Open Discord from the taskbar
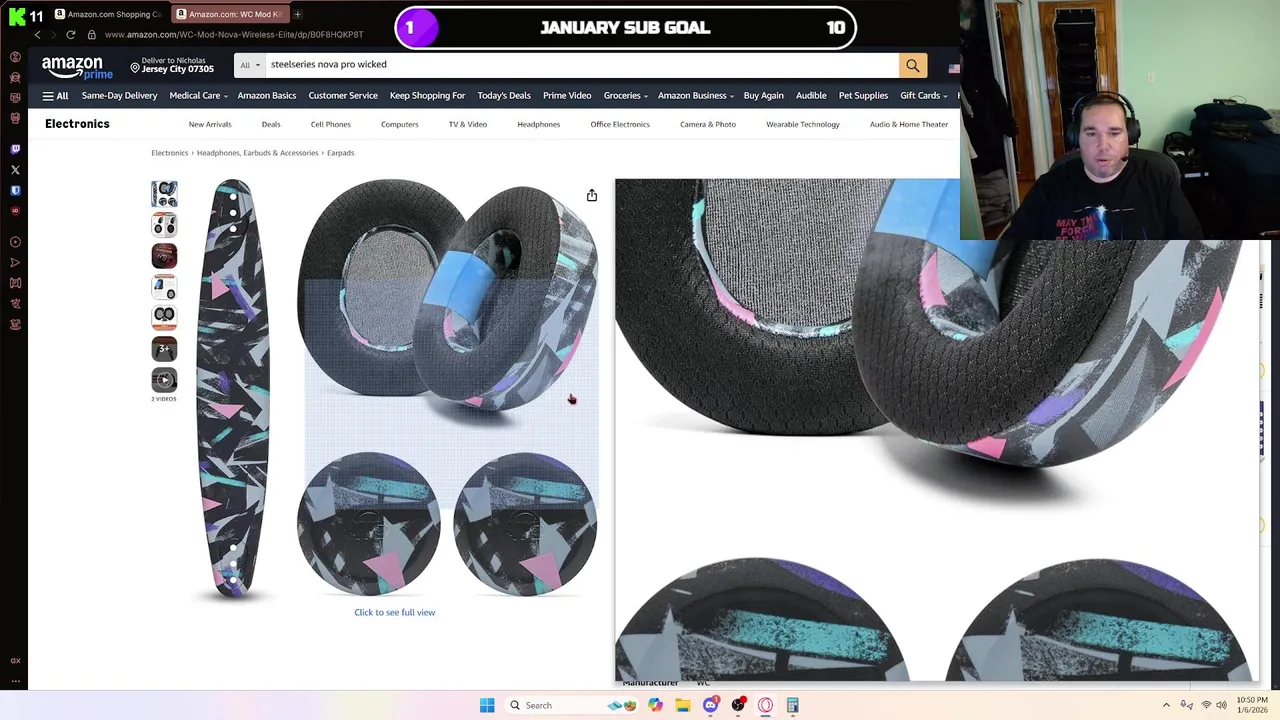This screenshot has height=720, width=1280. tap(710, 705)
